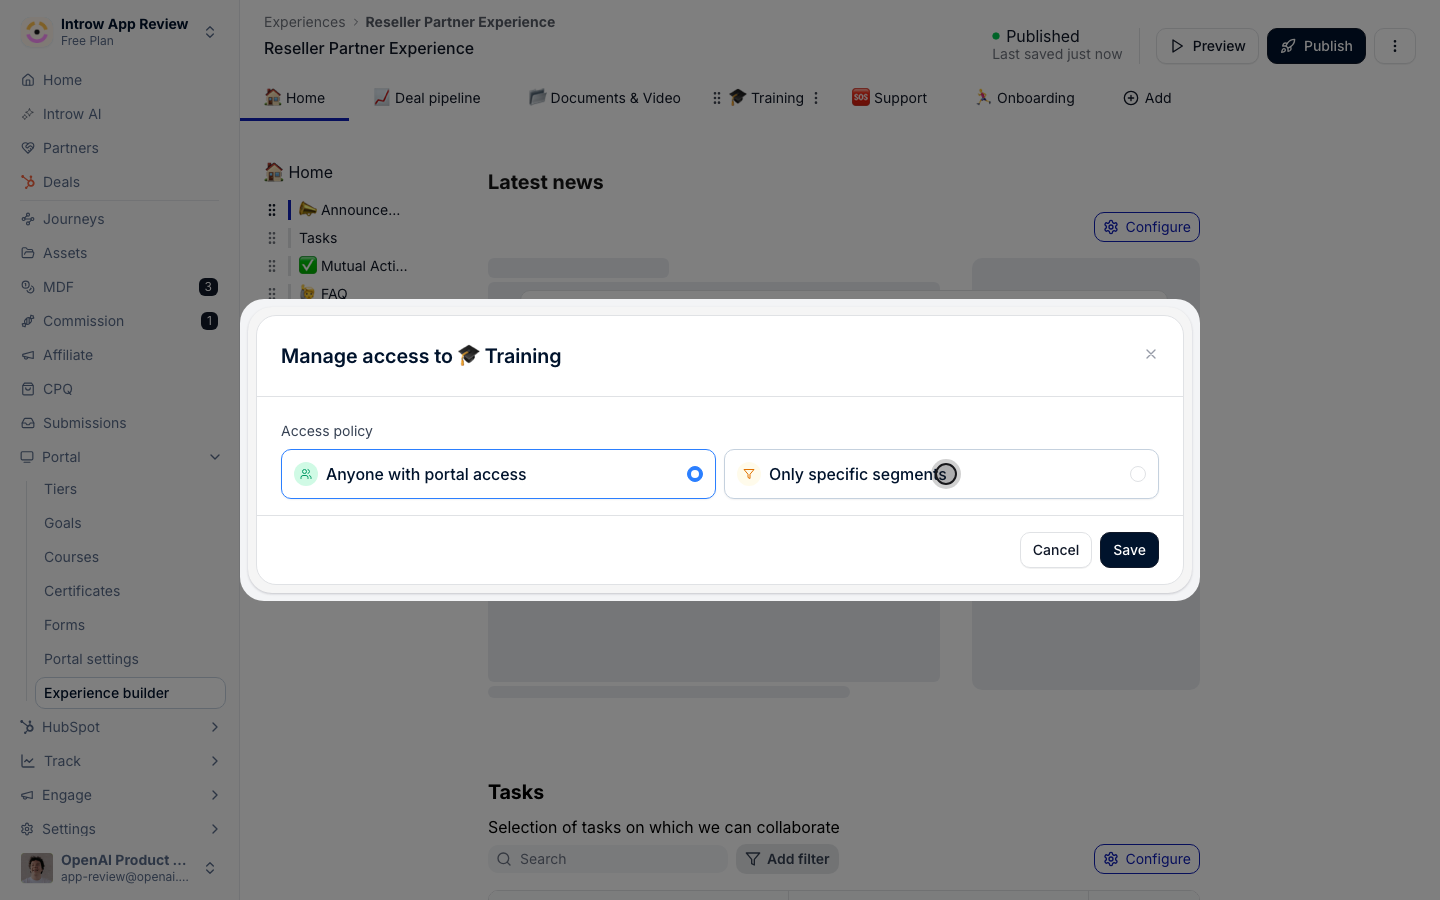The width and height of the screenshot is (1440, 900).
Task: Click the Introw App Review logo
Action: tap(37, 32)
